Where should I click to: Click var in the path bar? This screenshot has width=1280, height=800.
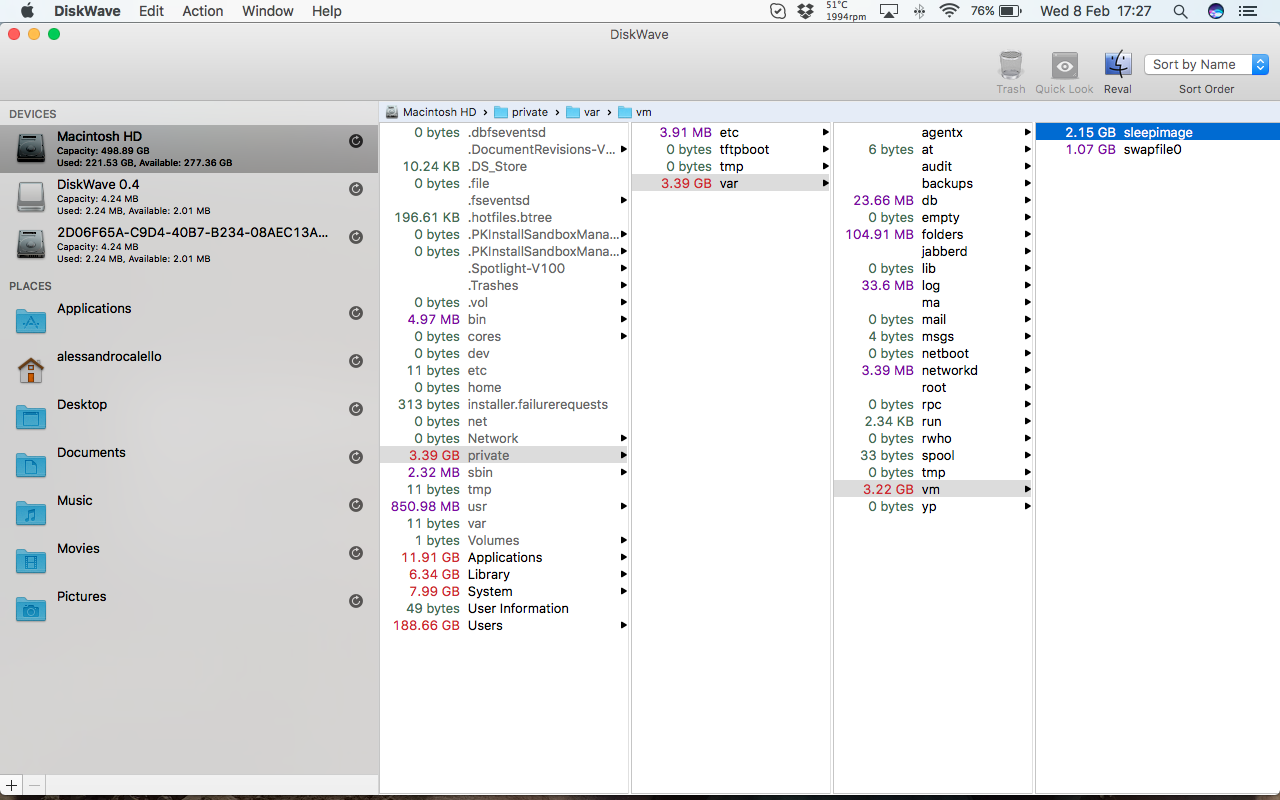[583, 112]
